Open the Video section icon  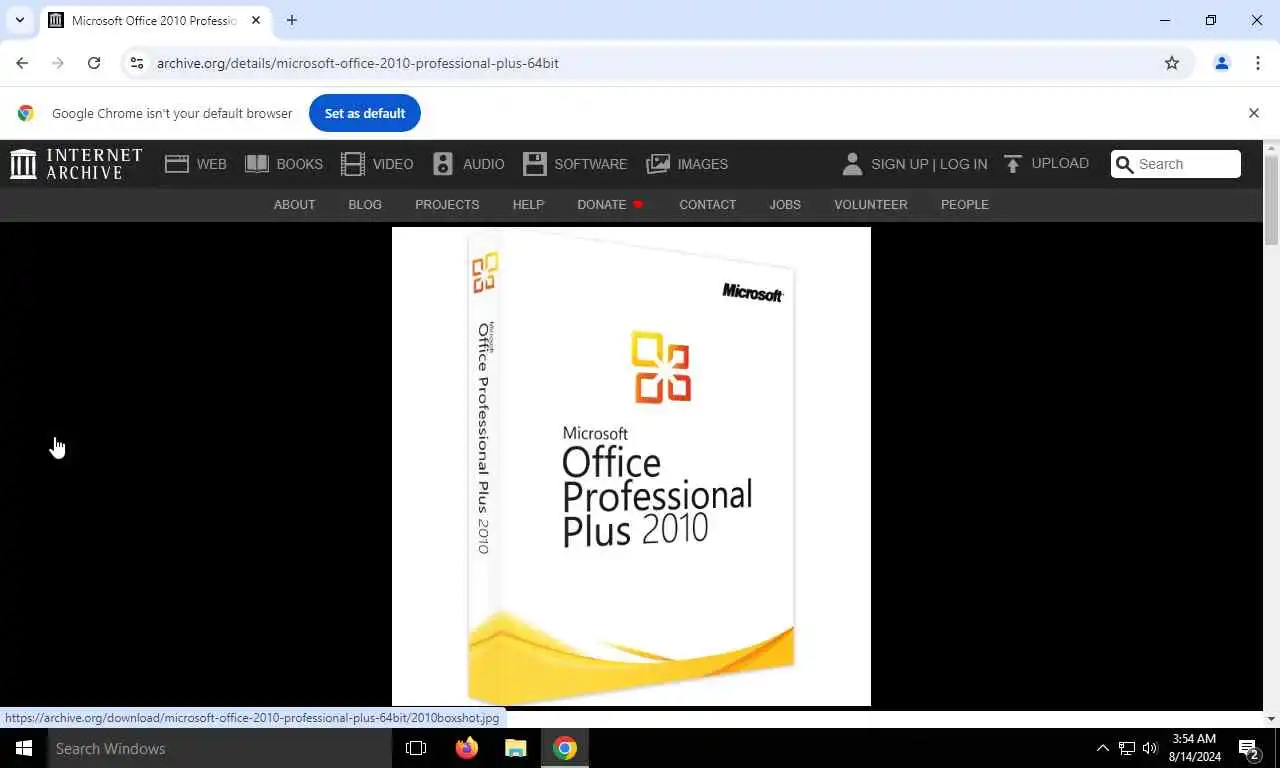[352, 164]
